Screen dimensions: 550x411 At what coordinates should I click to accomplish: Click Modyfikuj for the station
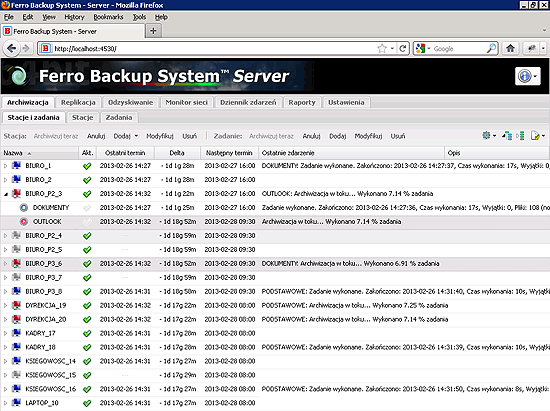(x=160, y=136)
